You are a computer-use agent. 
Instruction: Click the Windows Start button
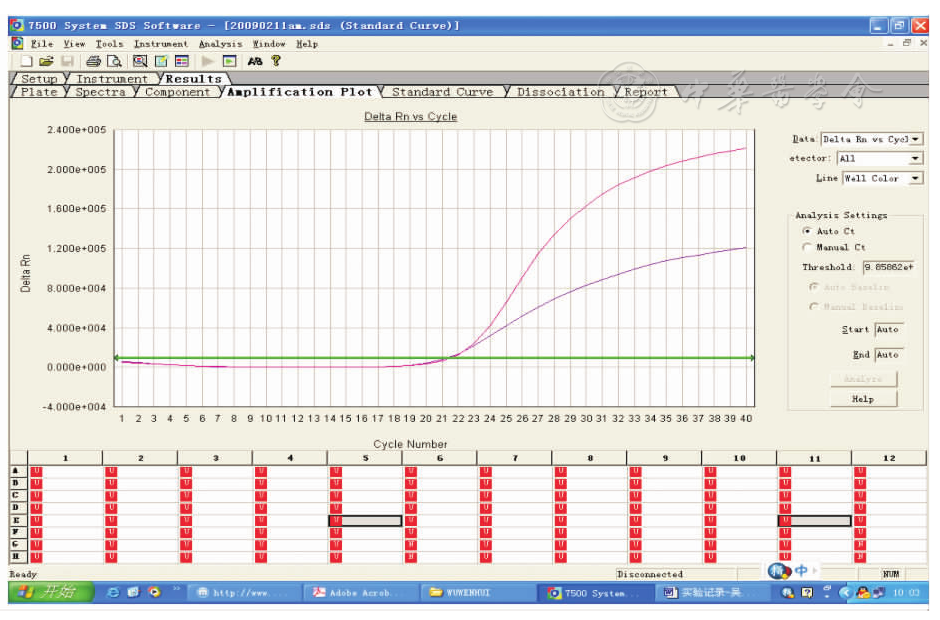click(50, 593)
